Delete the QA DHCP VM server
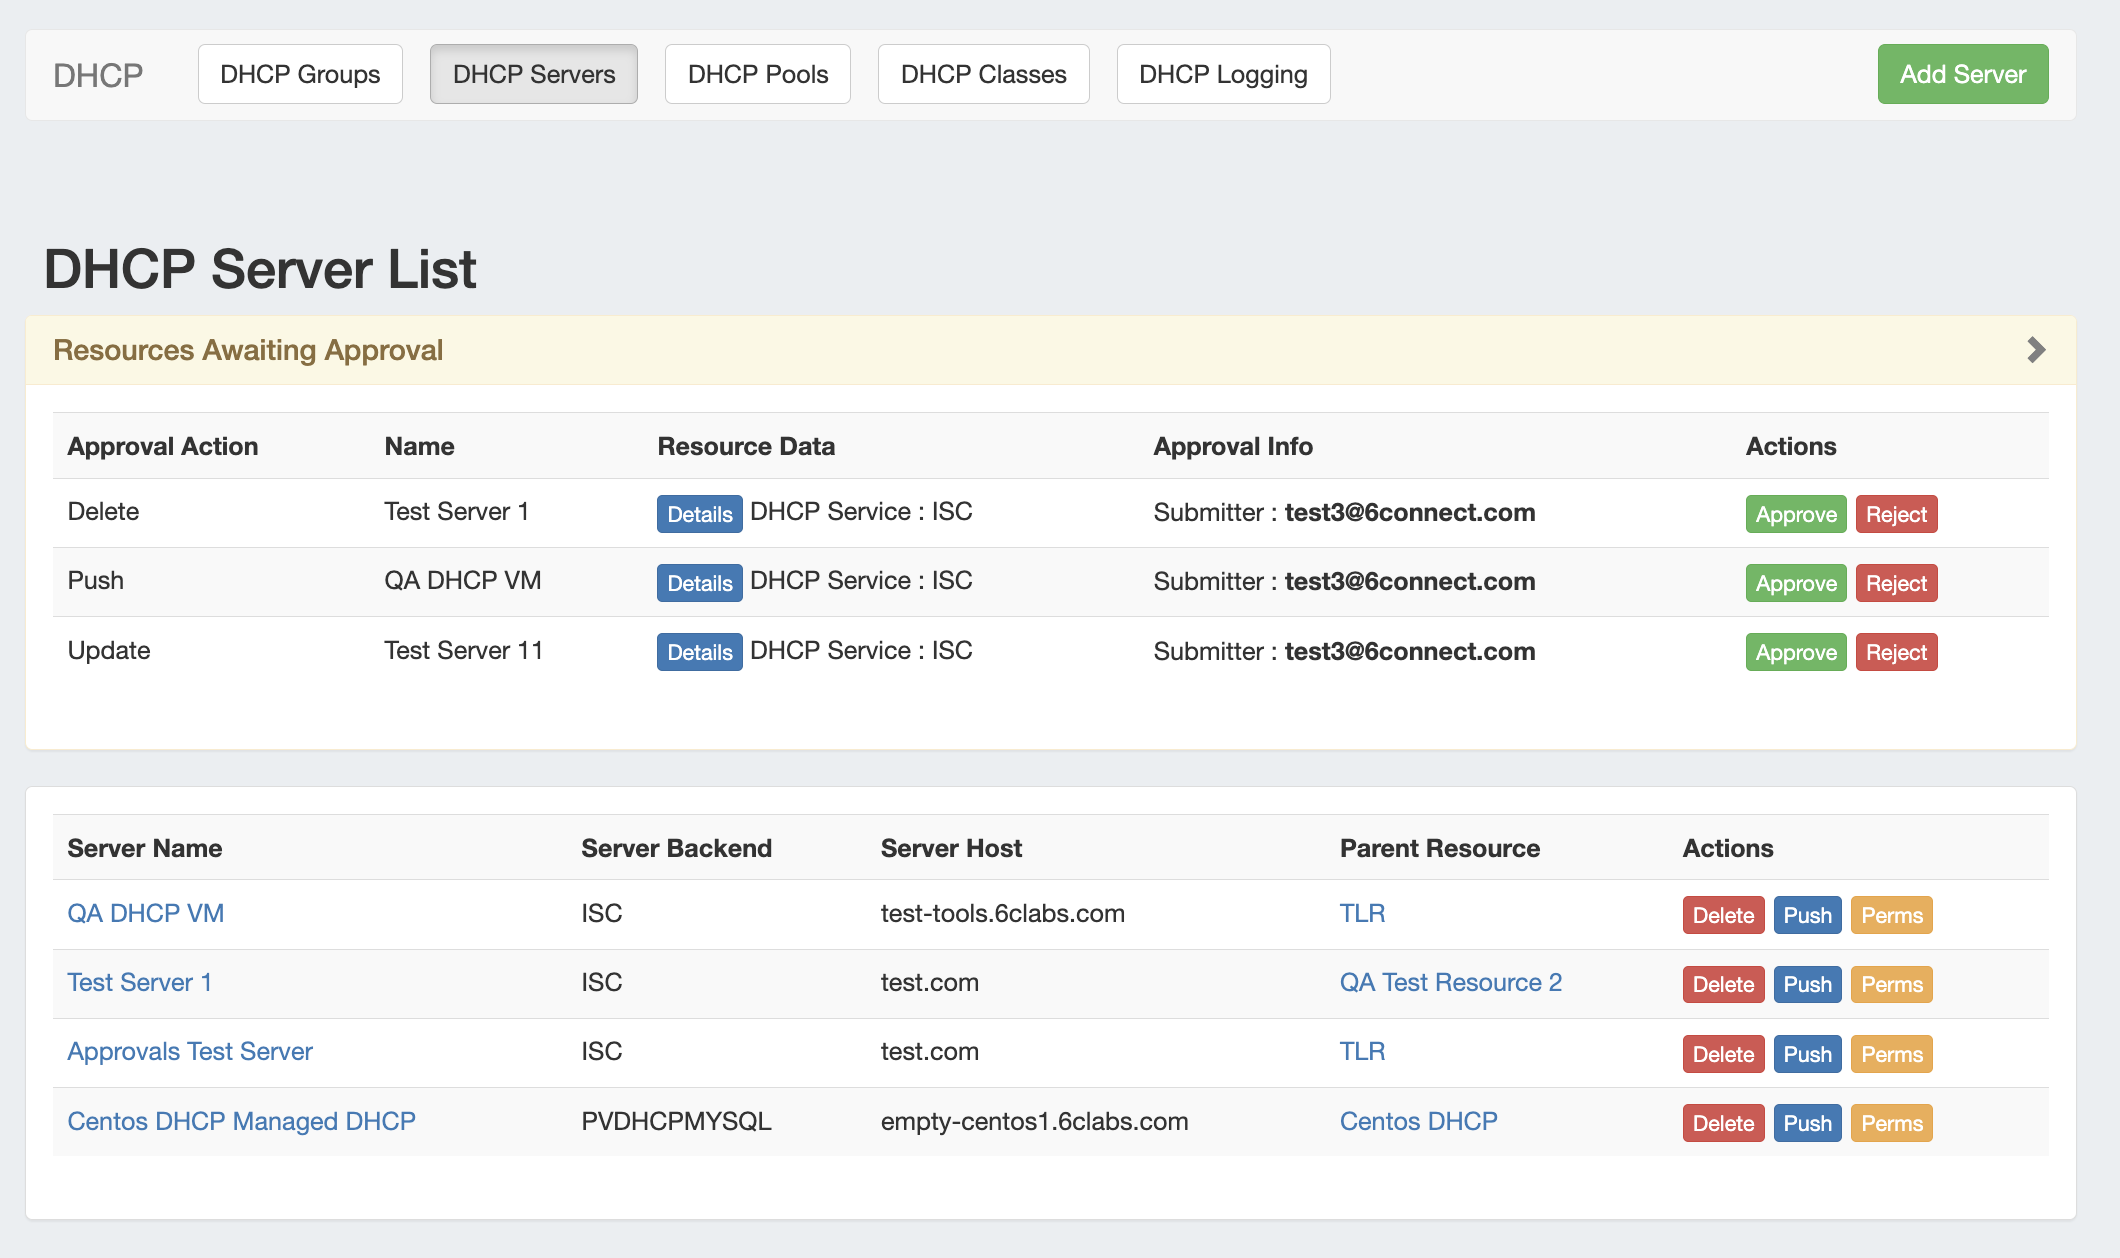 [x=1722, y=915]
